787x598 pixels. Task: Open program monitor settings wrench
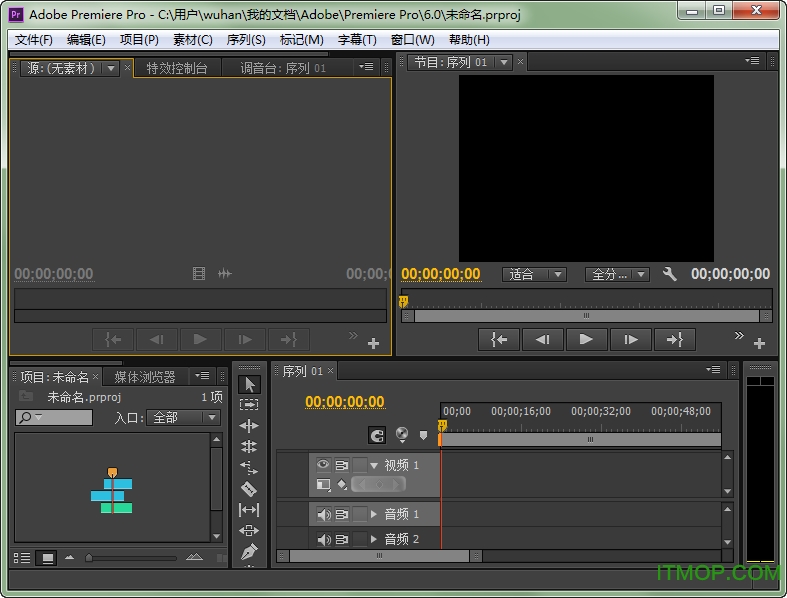pyautogui.click(x=670, y=274)
